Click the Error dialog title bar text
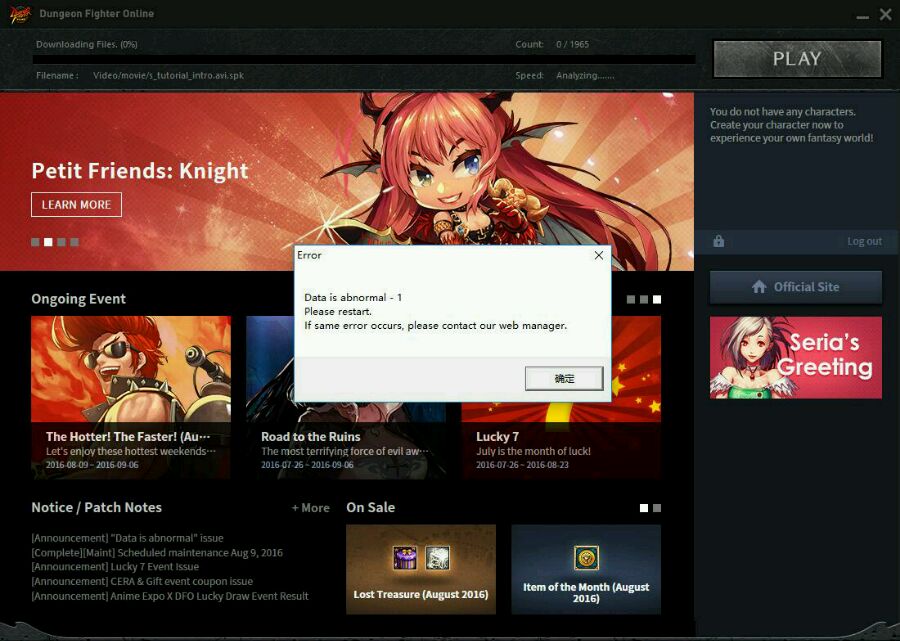The image size is (900, 641). (309, 255)
